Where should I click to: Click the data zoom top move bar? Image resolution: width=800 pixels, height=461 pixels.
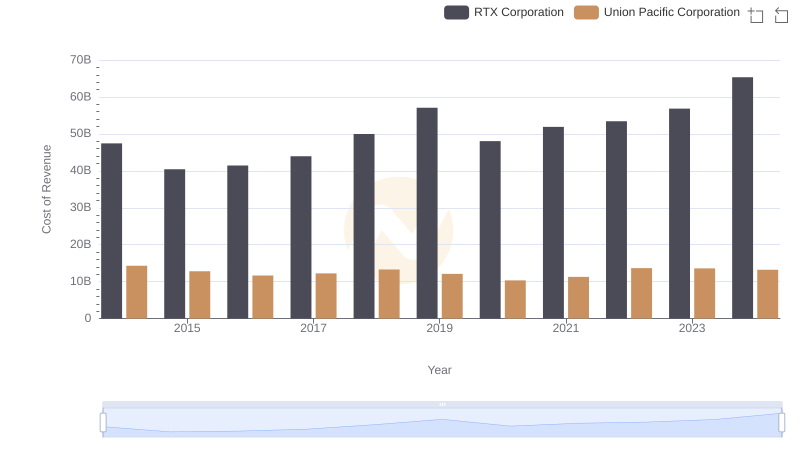(442, 404)
